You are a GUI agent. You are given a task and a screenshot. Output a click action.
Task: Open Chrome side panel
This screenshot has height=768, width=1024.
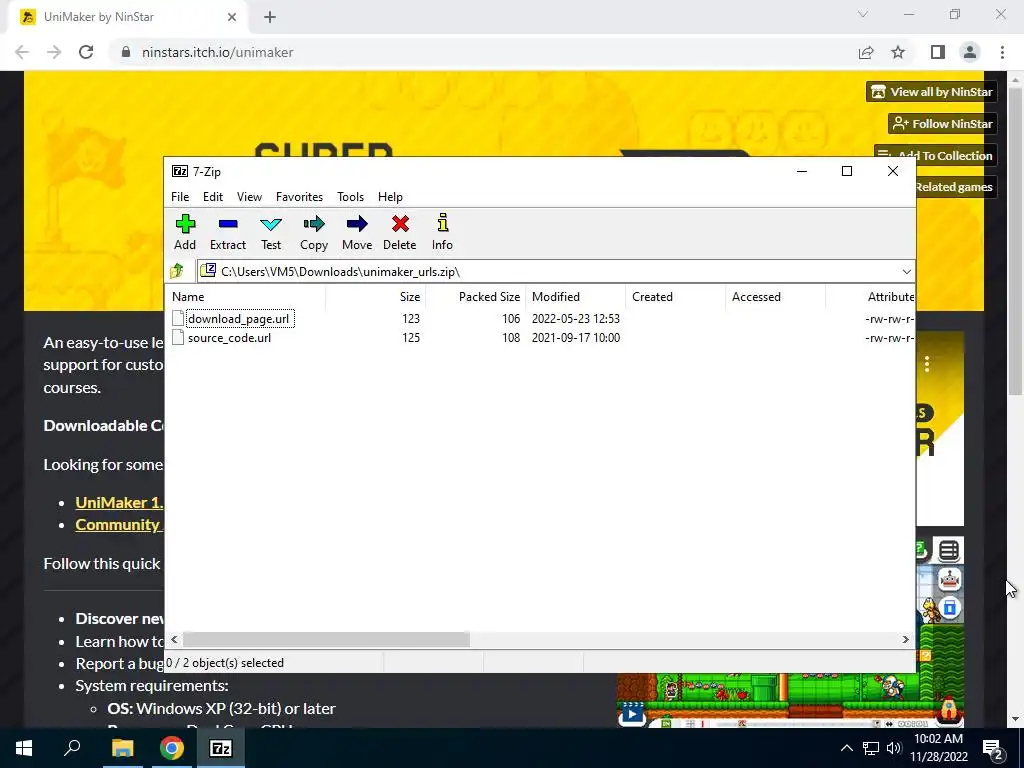tap(938, 52)
